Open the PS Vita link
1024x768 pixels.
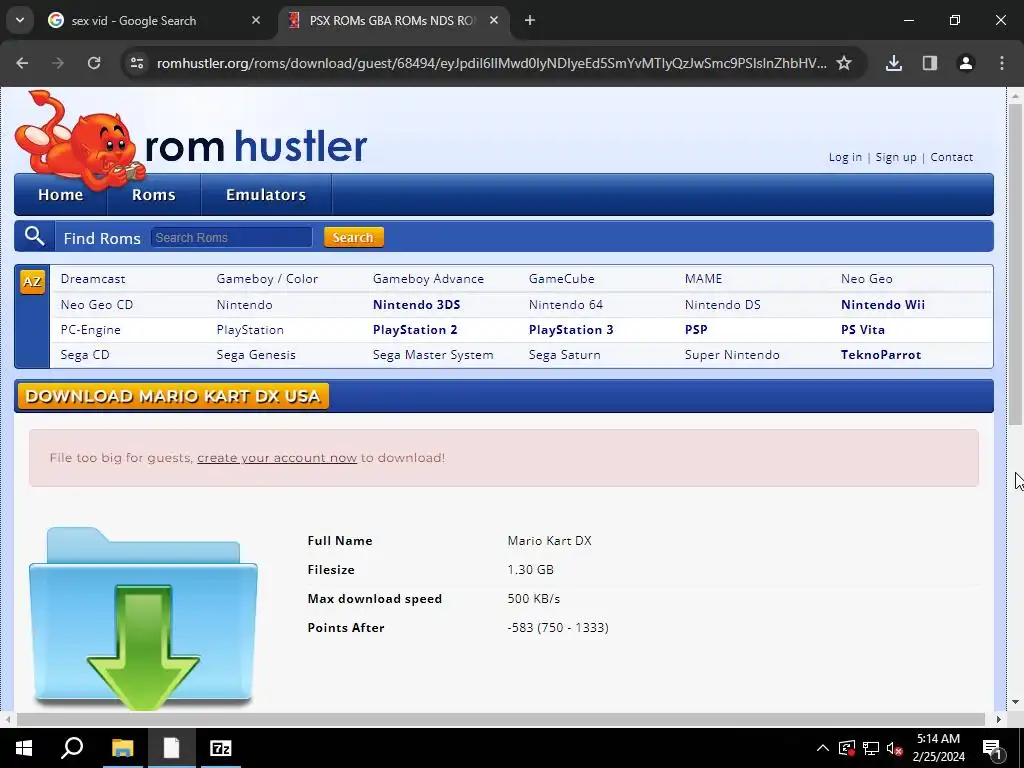863,330
